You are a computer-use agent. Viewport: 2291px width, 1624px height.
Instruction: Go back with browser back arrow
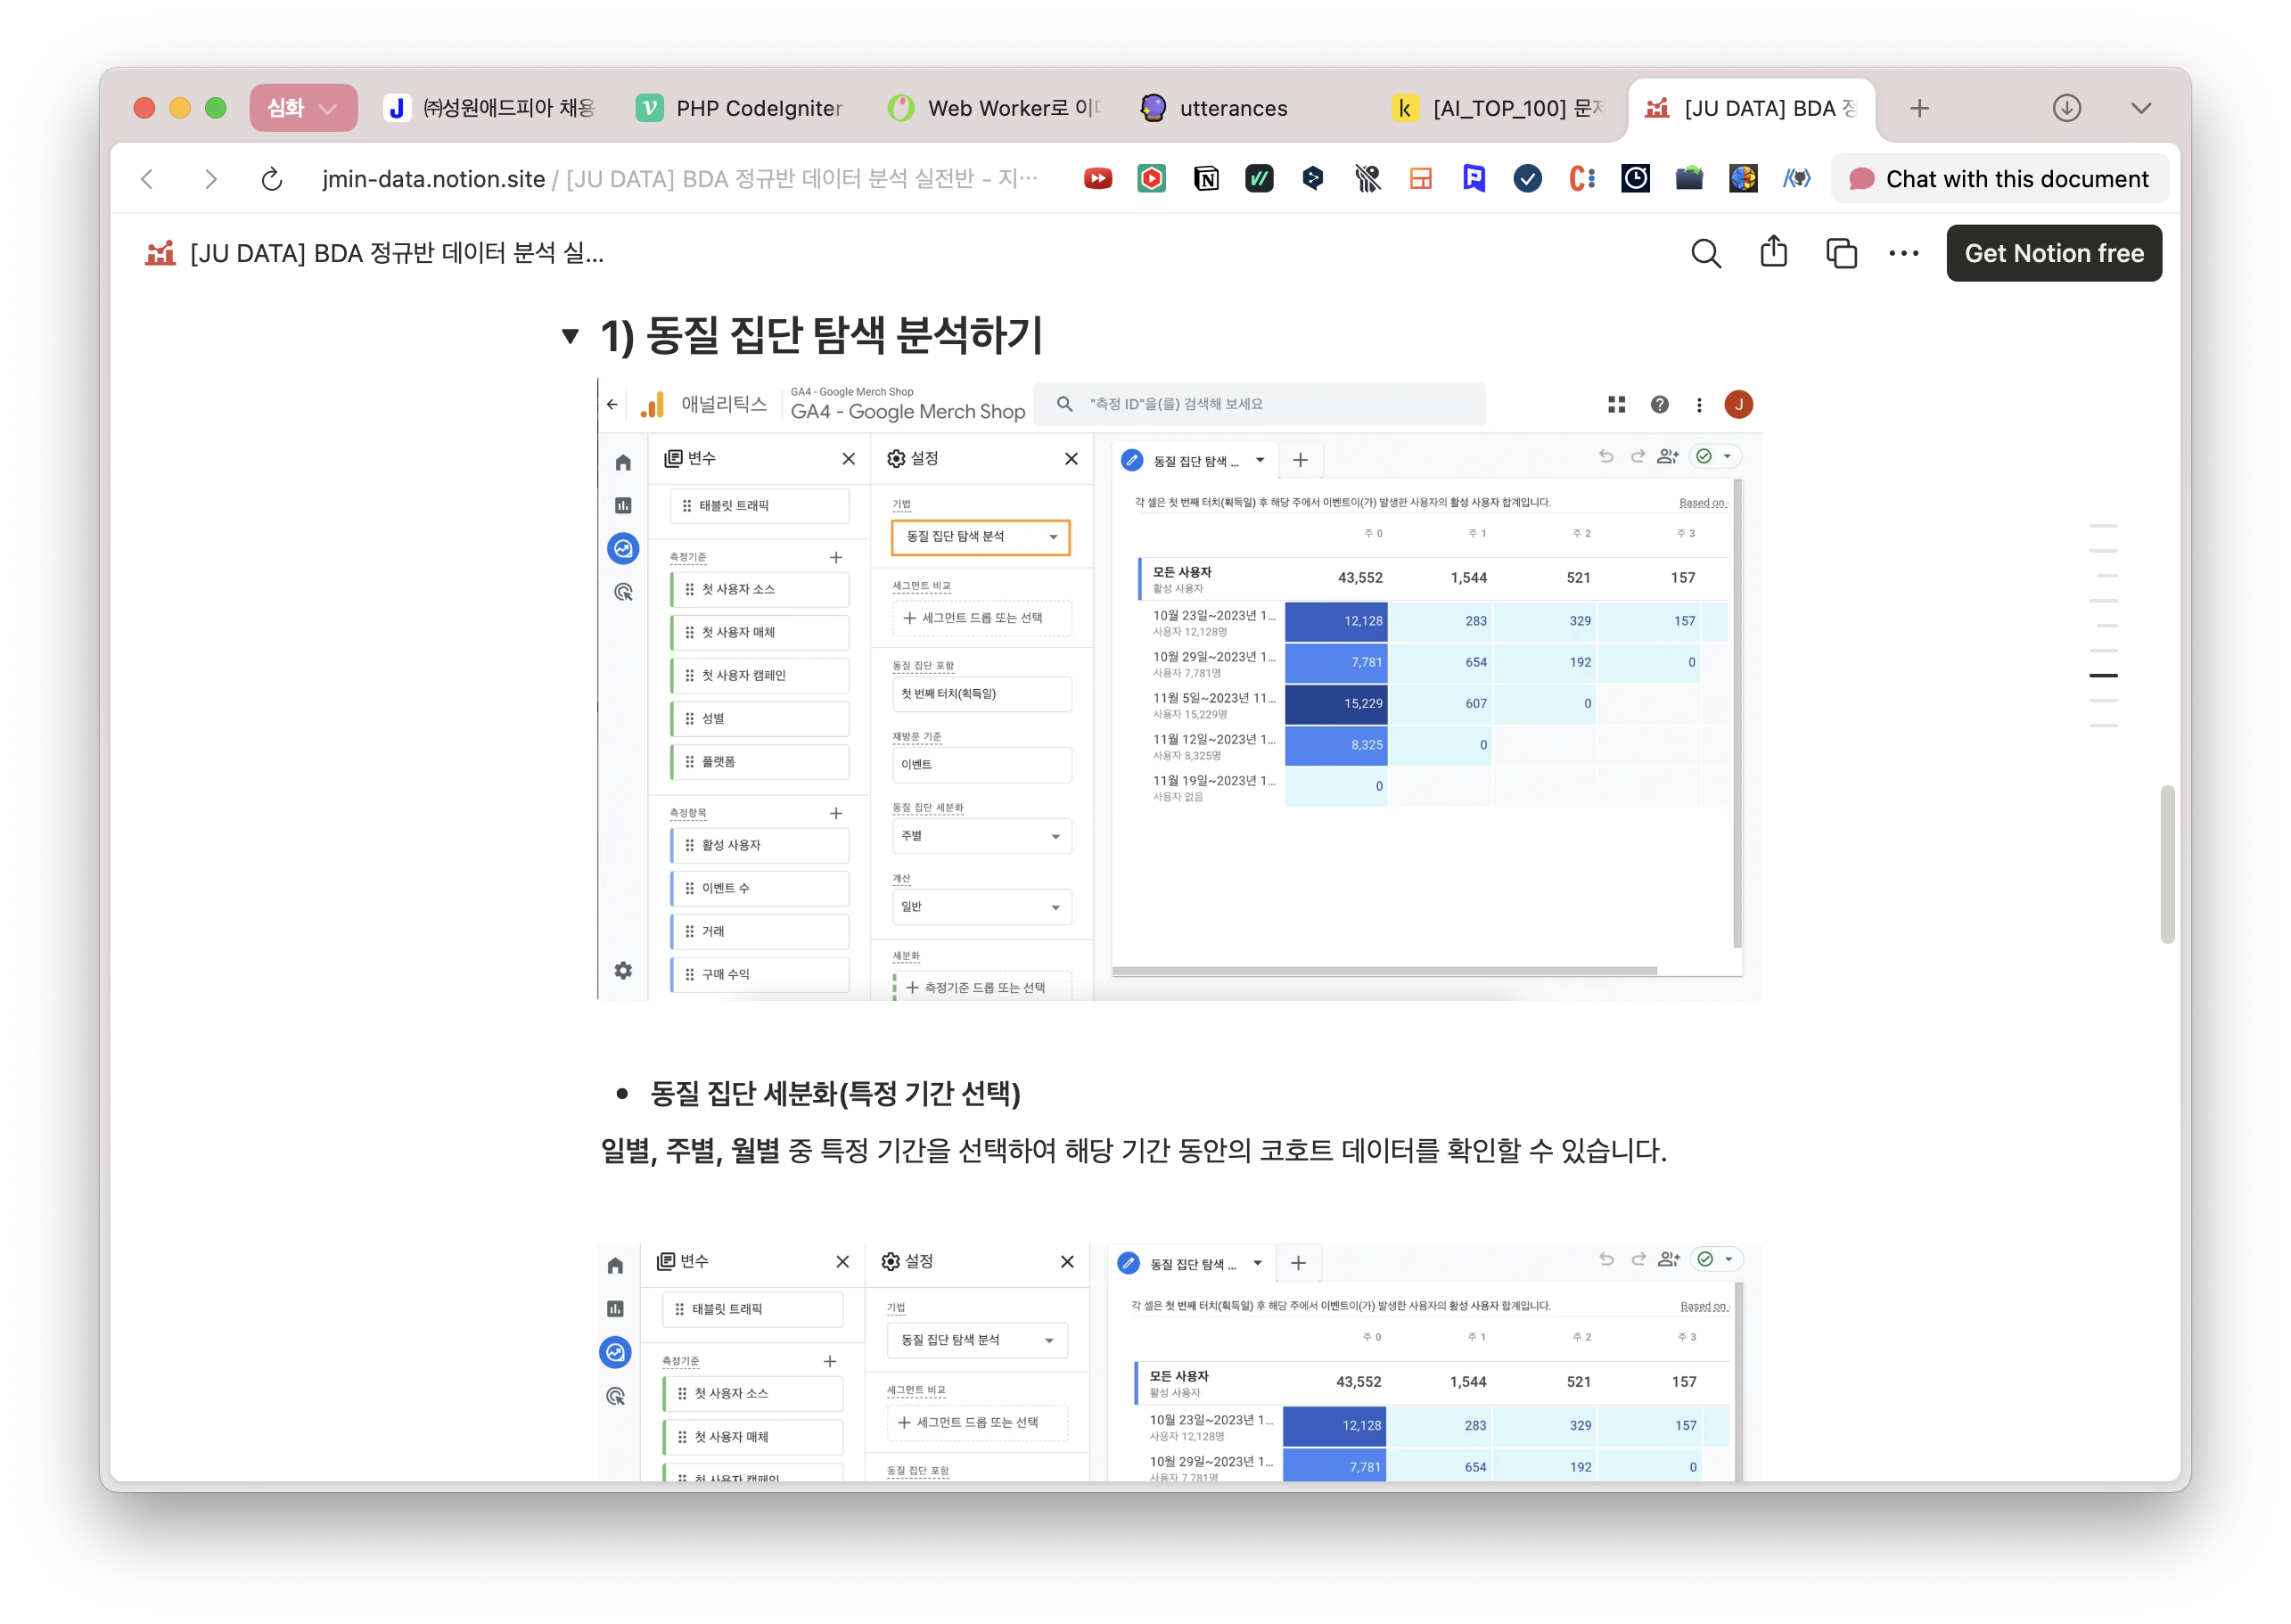point(148,180)
